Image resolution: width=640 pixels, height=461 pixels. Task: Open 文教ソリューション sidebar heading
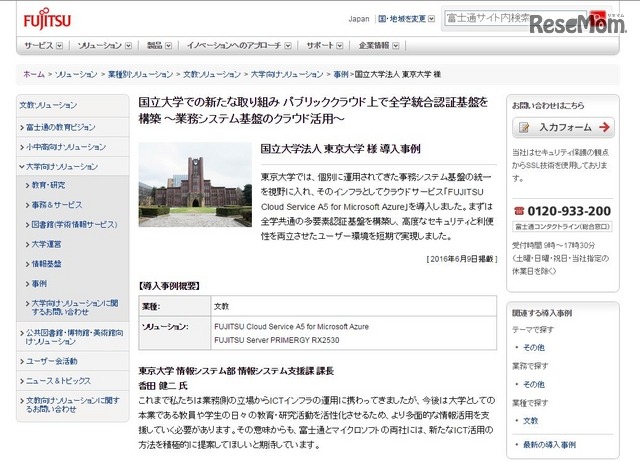pyautogui.click(x=48, y=105)
